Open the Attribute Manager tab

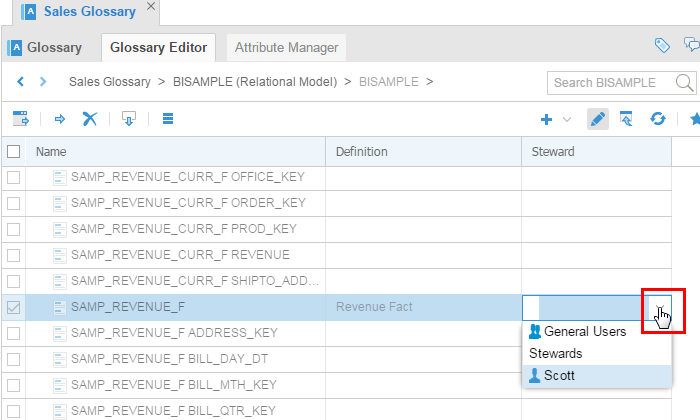click(x=286, y=47)
